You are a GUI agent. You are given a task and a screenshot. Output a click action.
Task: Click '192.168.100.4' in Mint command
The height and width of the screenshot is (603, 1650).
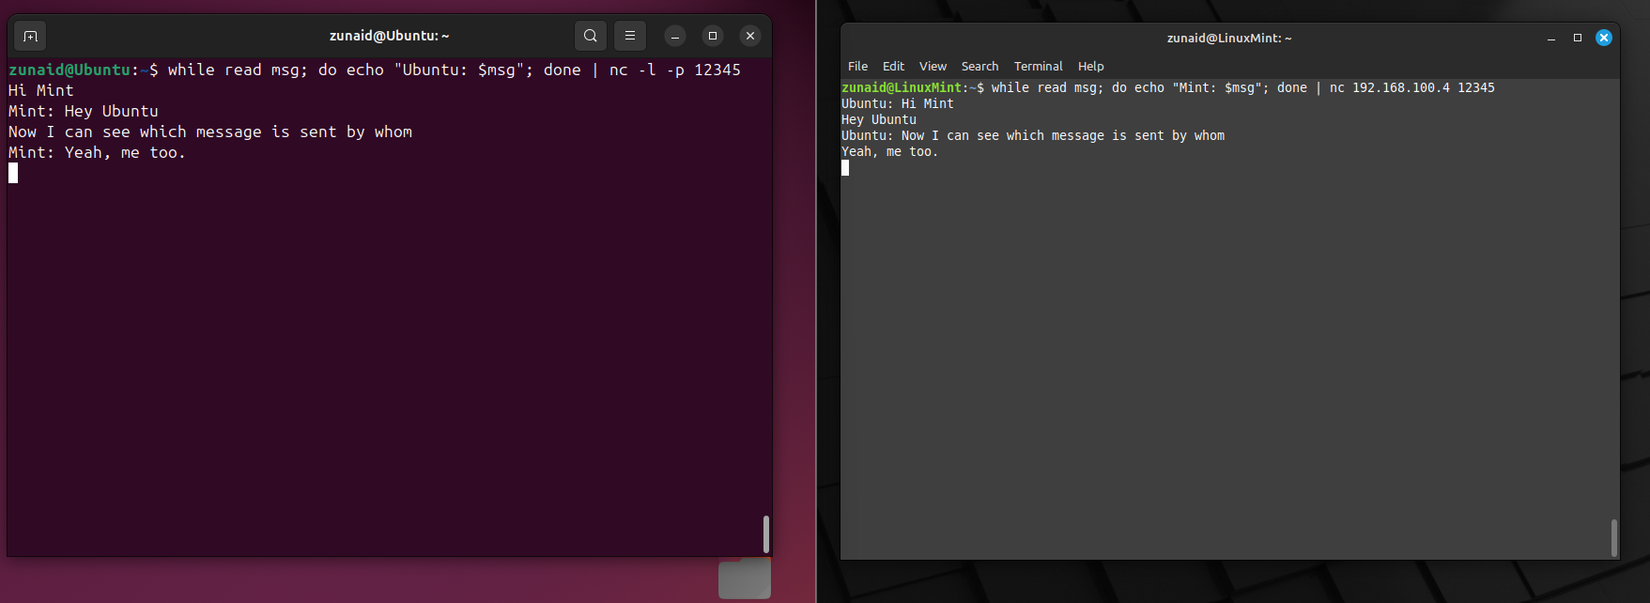[1401, 88]
